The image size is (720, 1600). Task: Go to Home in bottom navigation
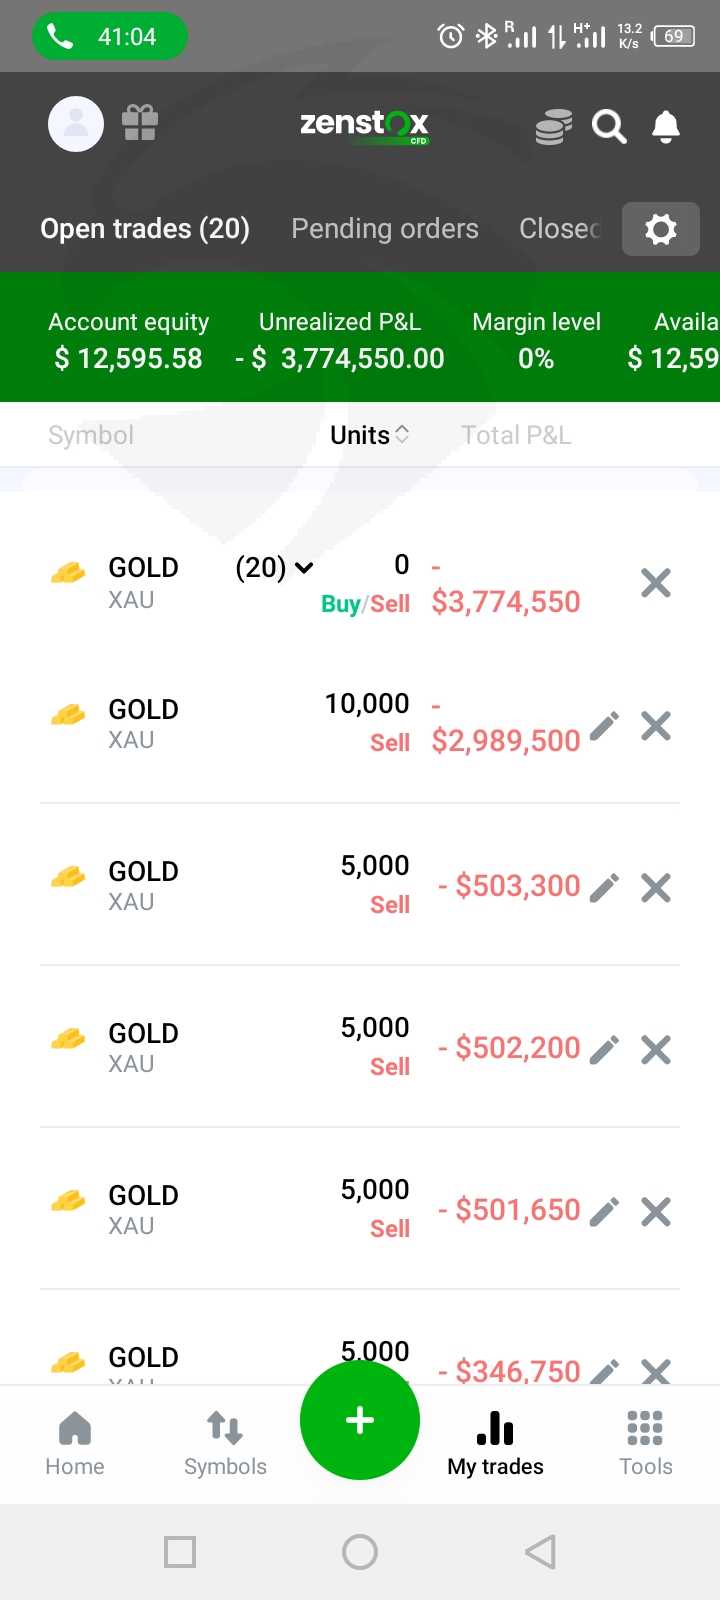pos(75,1443)
